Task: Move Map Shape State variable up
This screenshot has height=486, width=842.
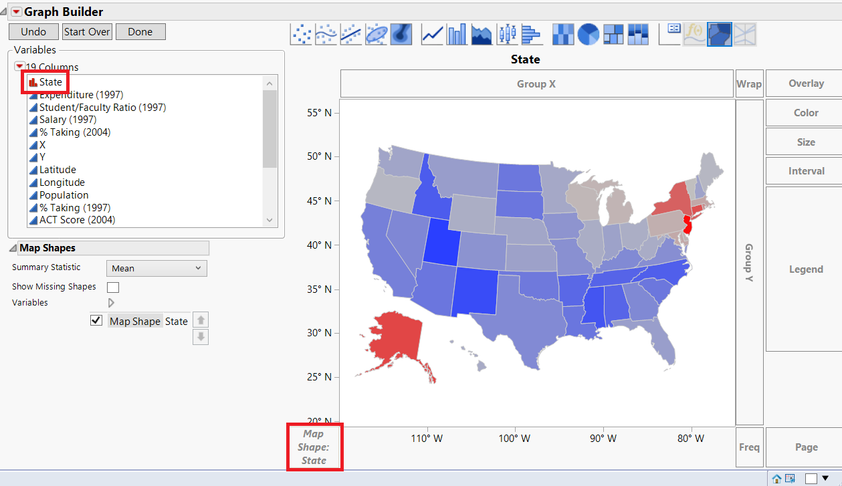Action: tap(200, 320)
